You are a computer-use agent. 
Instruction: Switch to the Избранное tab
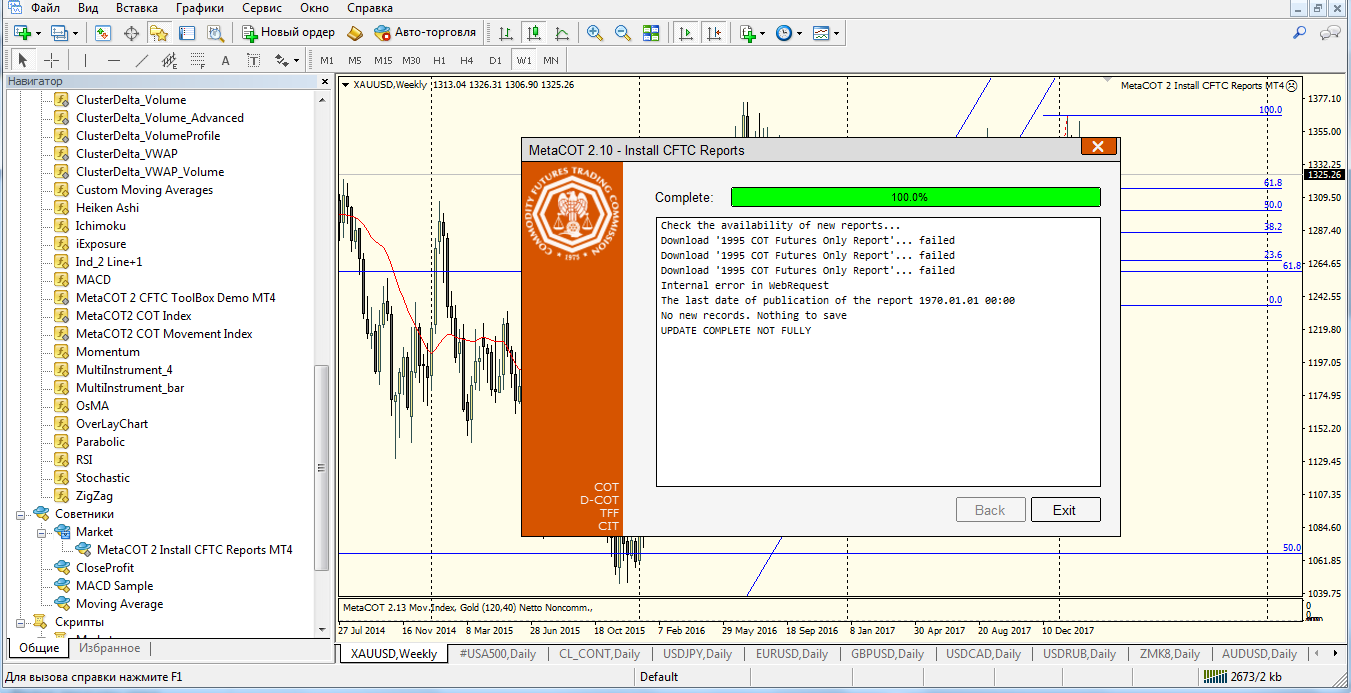coord(109,648)
